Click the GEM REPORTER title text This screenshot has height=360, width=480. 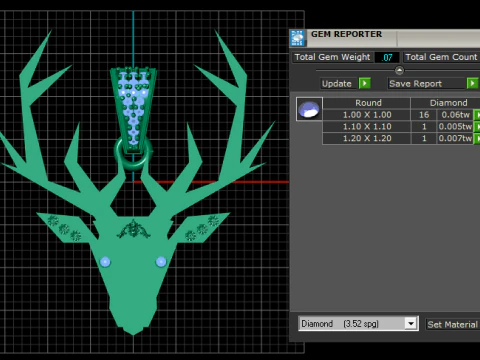pos(346,34)
